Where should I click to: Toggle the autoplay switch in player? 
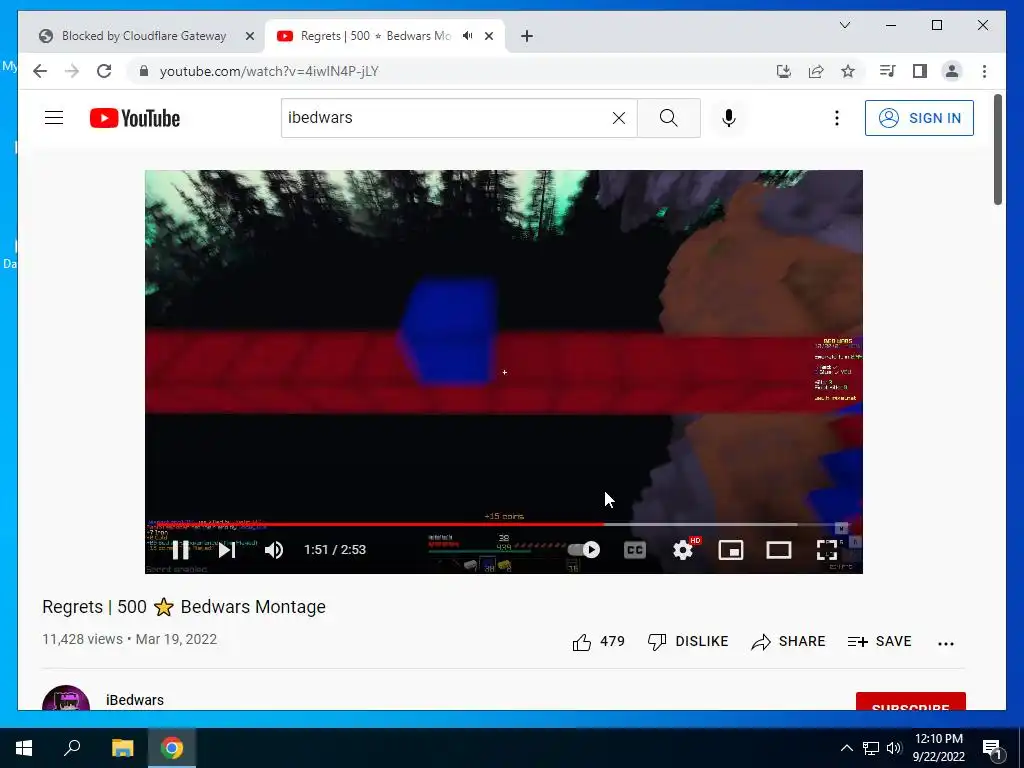pos(583,550)
